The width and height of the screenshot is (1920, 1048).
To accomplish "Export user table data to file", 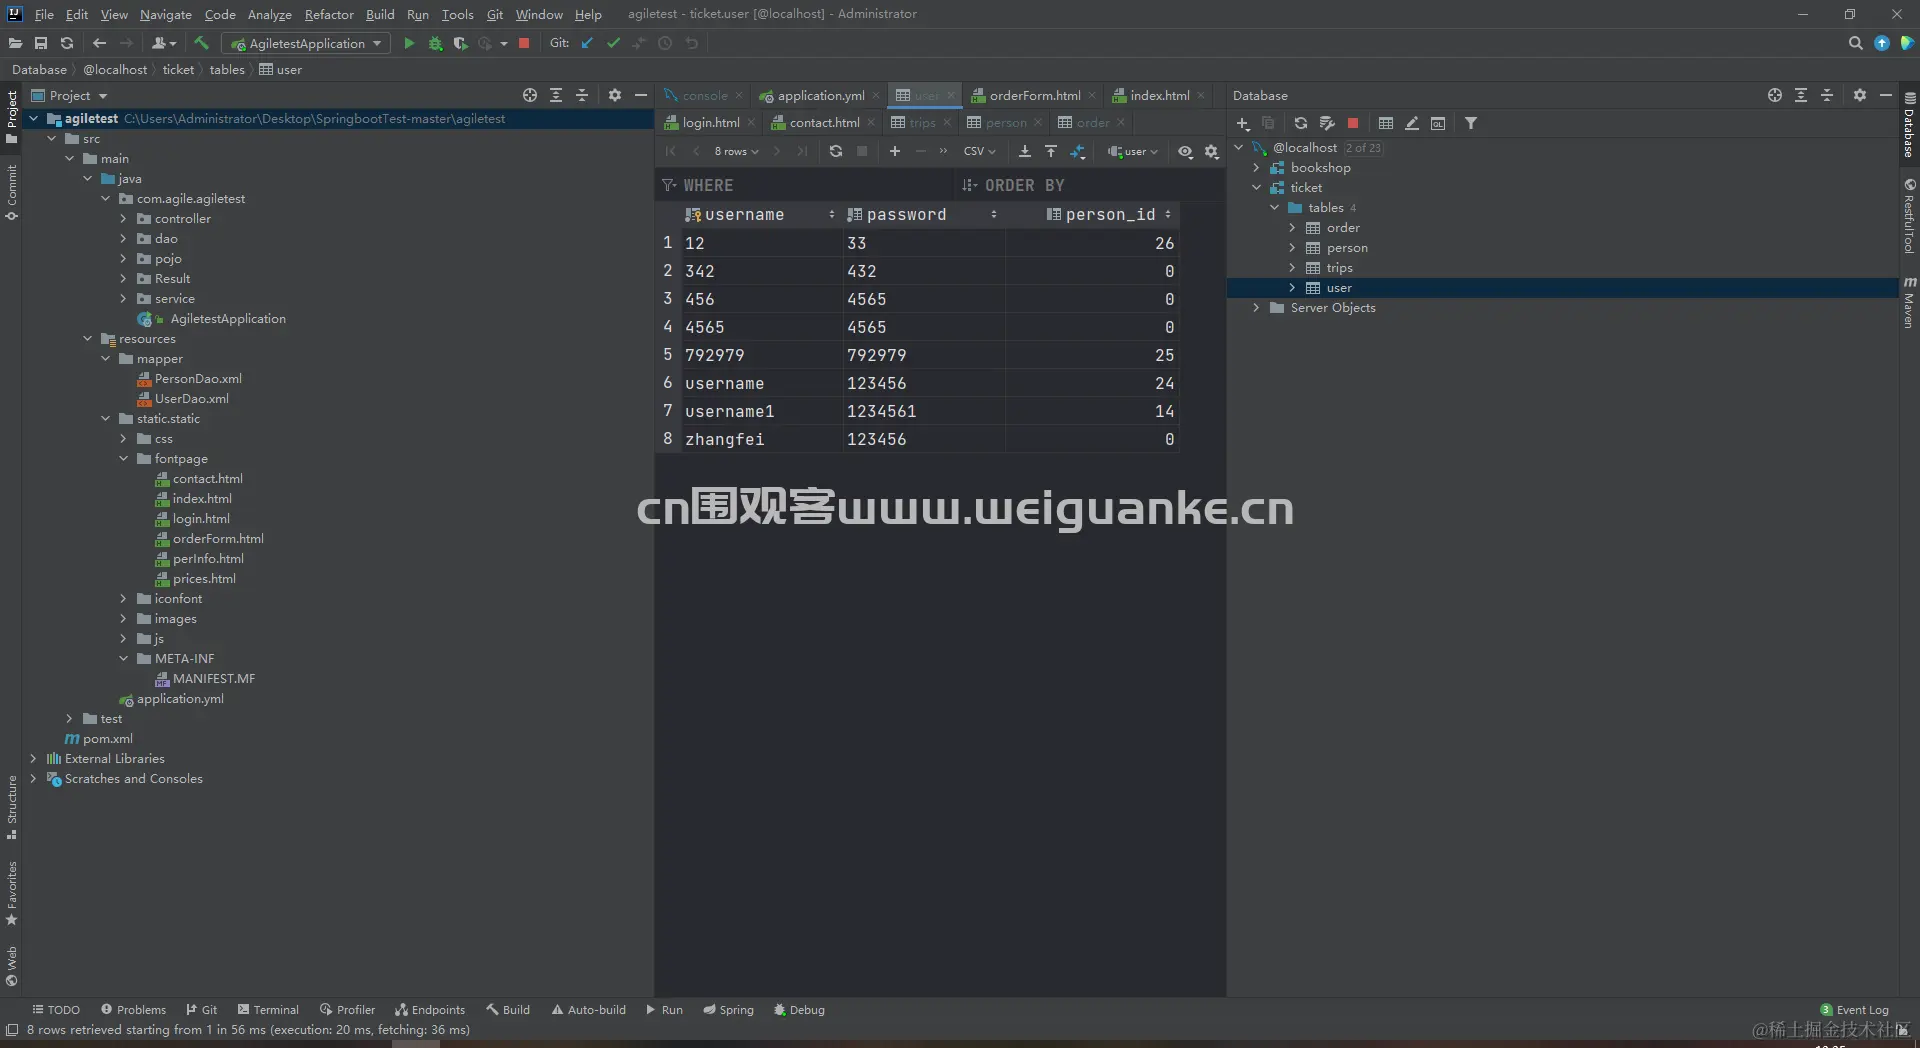I will point(1025,151).
